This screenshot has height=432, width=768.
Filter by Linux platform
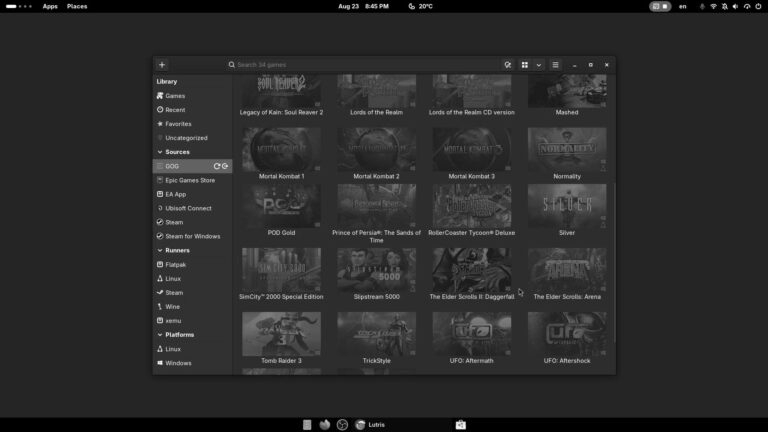192,349
